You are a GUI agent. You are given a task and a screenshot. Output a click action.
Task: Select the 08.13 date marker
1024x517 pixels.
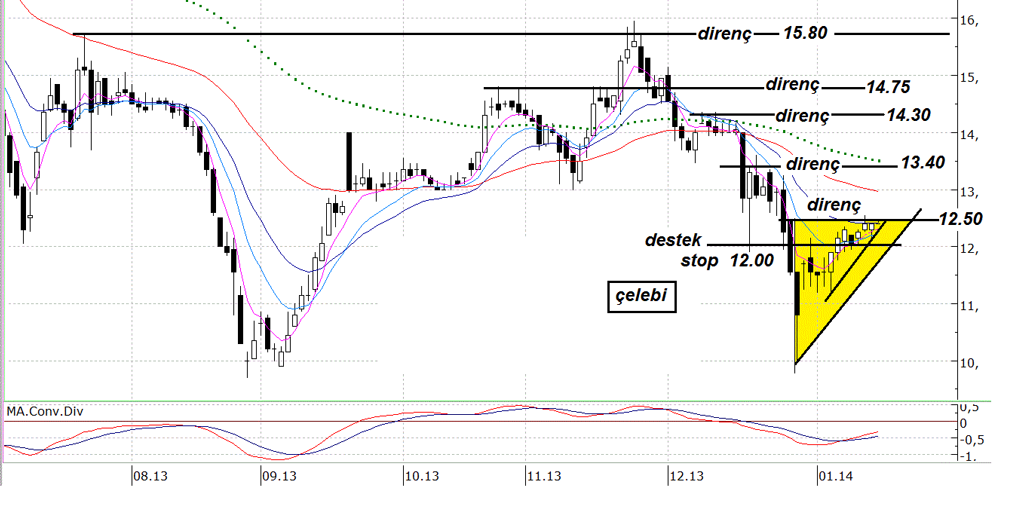[149, 477]
